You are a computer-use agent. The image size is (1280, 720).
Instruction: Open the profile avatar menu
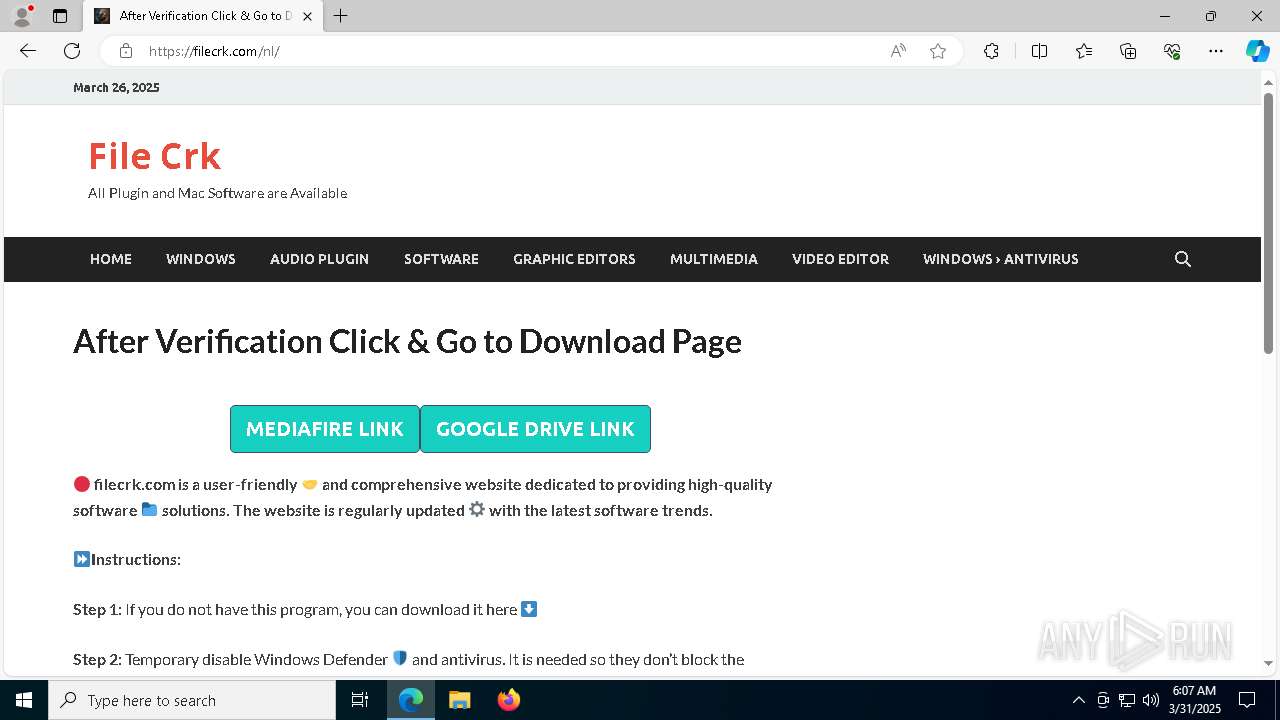pyautogui.click(x=22, y=16)
